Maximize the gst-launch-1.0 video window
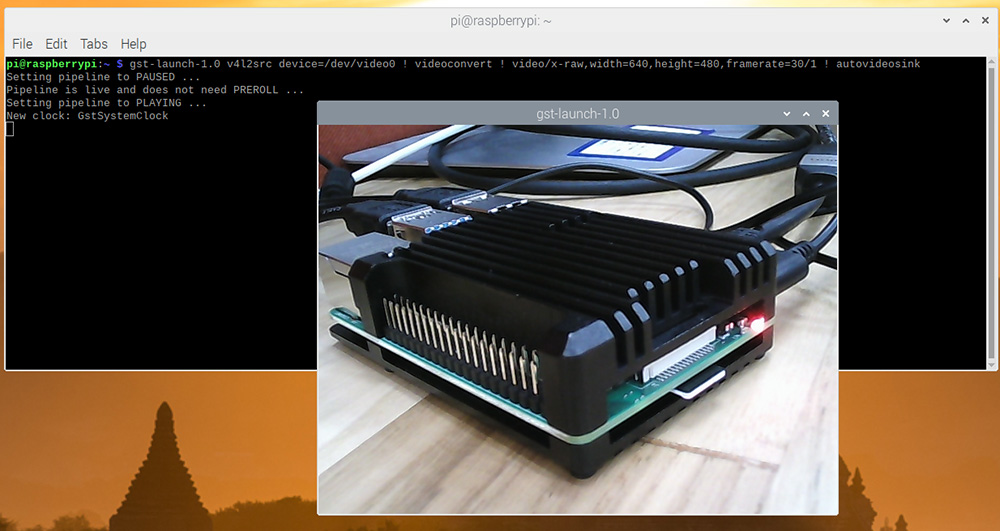This screenshot has width=1000, height=531. coord(806,113)
